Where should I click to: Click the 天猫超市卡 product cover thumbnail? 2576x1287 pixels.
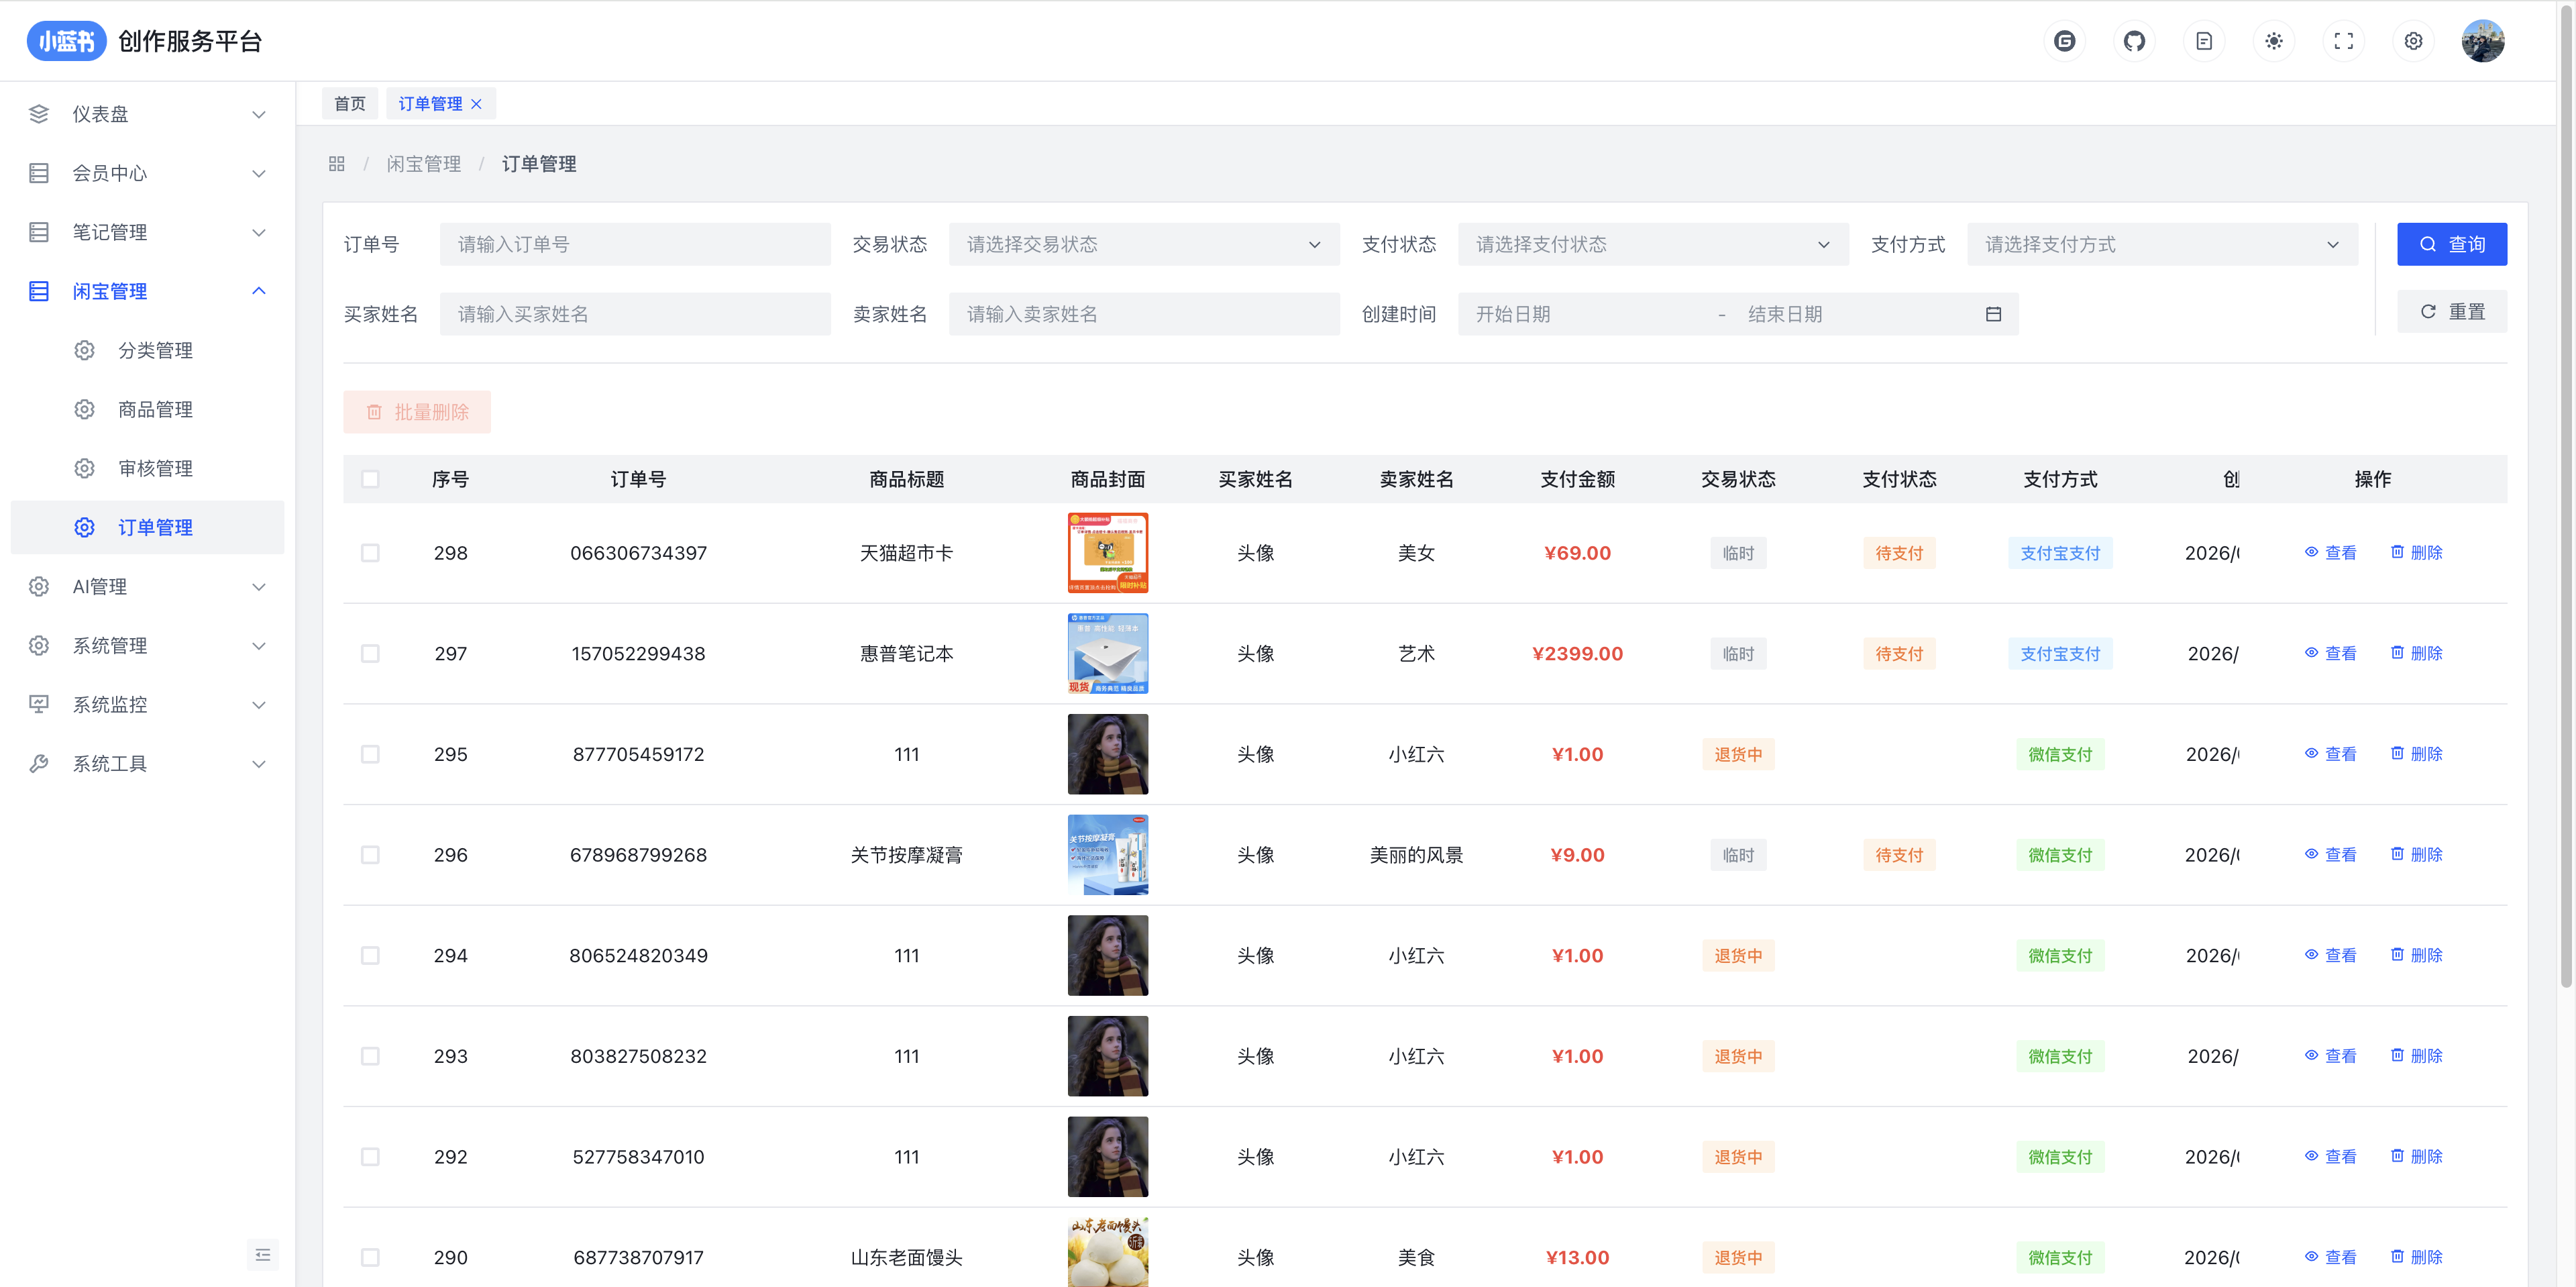click(x=1107, y=553)
